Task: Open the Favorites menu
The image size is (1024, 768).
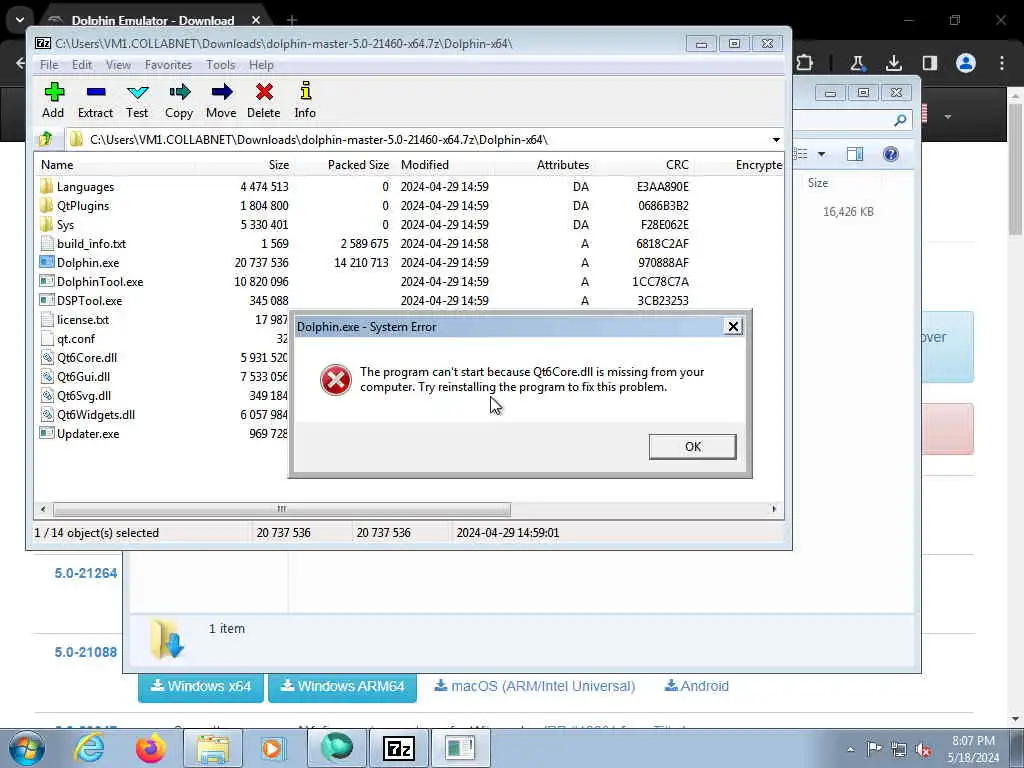Action: coord(168,65)
